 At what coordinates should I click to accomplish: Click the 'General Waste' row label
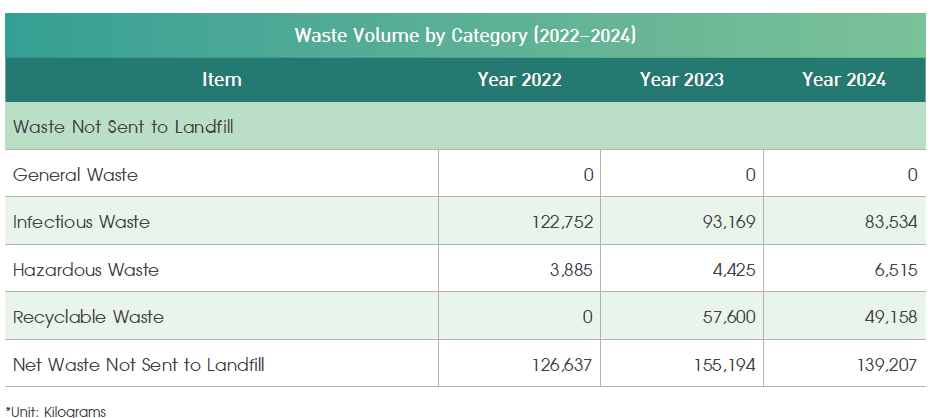pyautogui.click(x=75, y=175)
